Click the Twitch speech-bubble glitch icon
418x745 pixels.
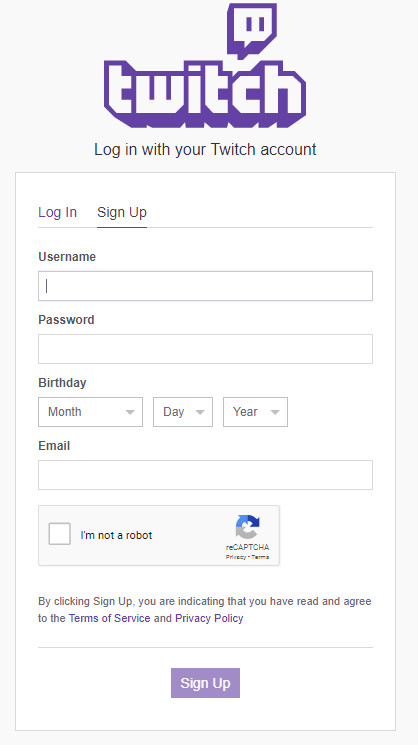click(x=252, y=30)
